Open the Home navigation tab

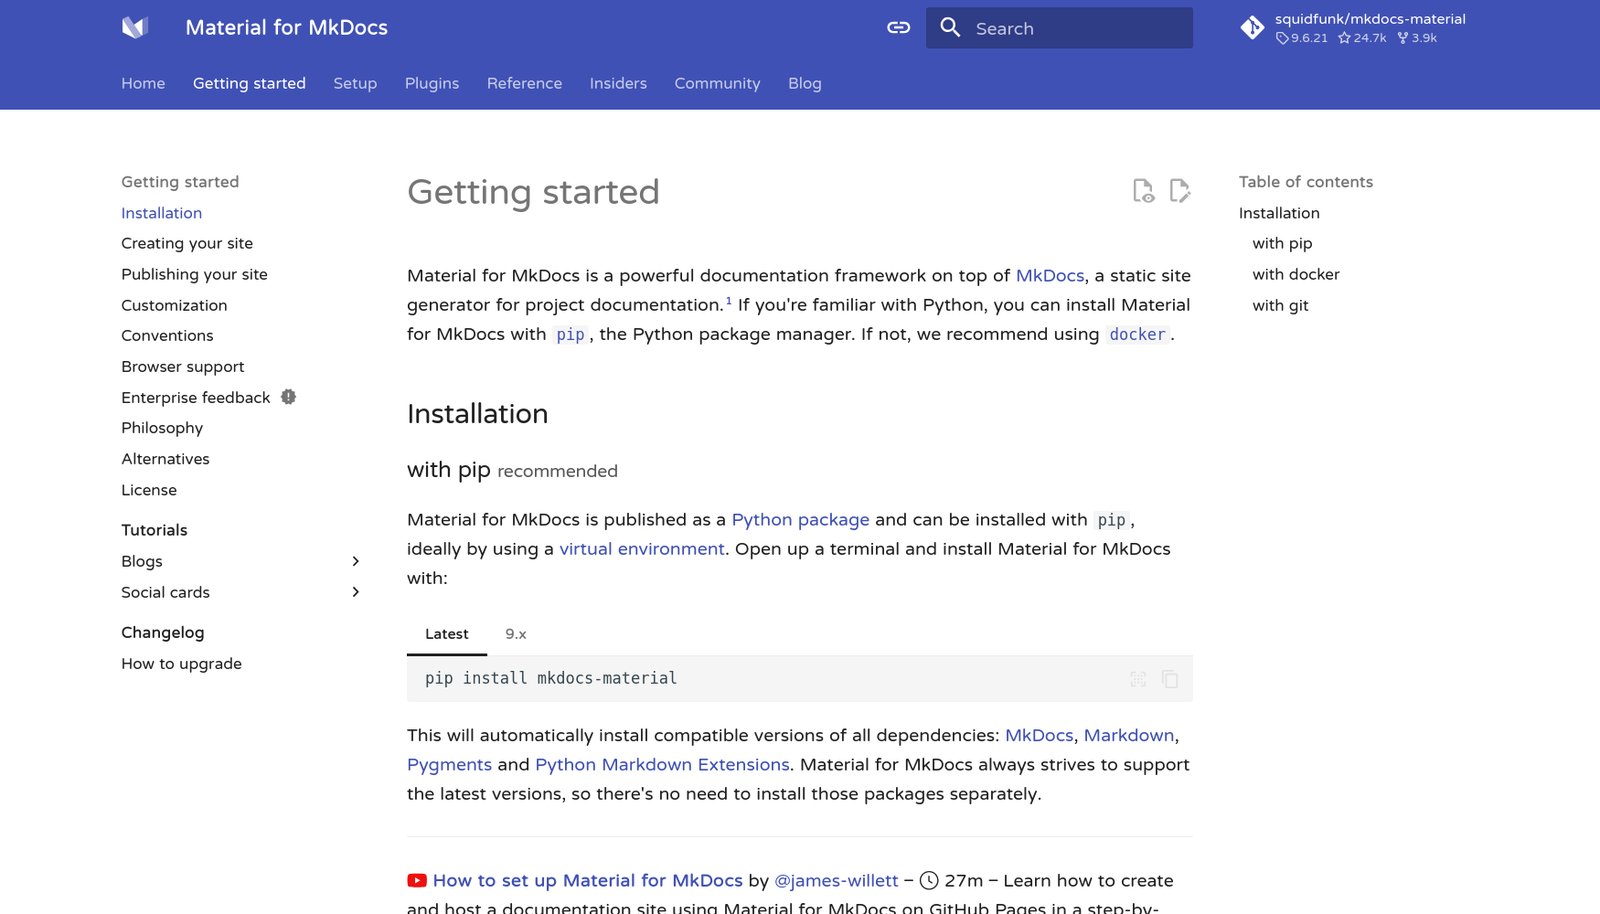(x=143, y=83)
